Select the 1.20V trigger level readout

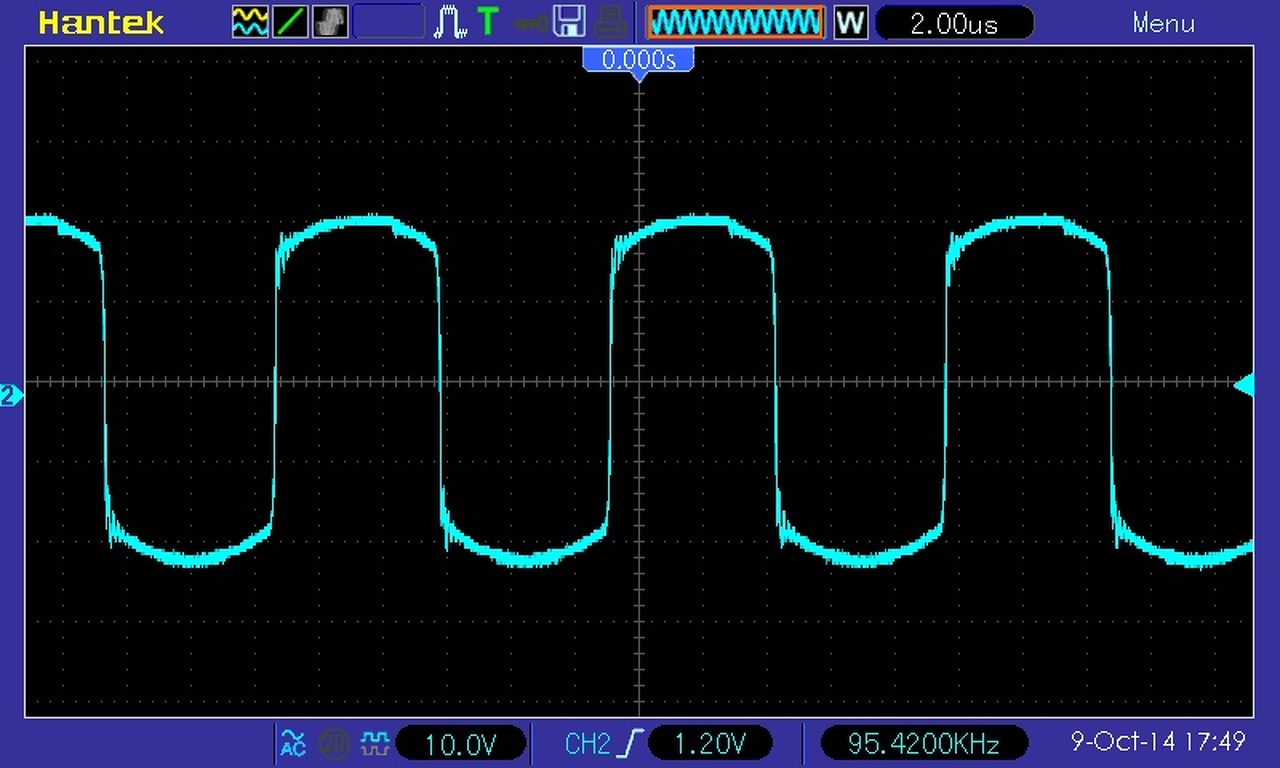(710, 743)
